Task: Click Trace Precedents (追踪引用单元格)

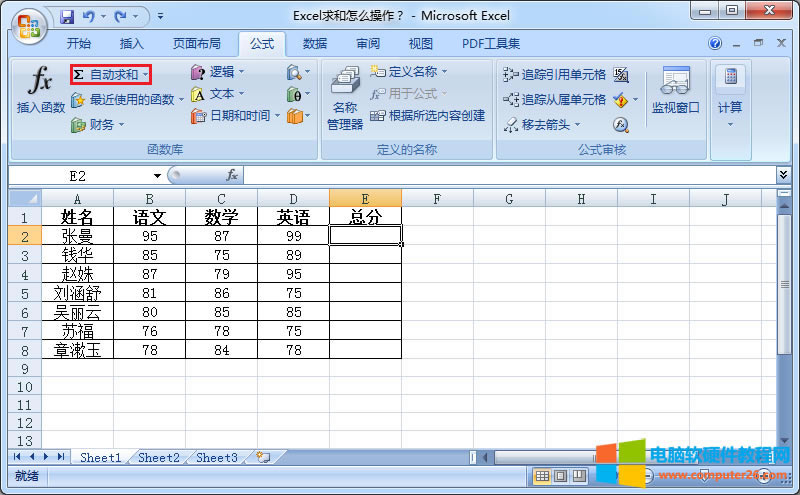Action: pos(555,74)
